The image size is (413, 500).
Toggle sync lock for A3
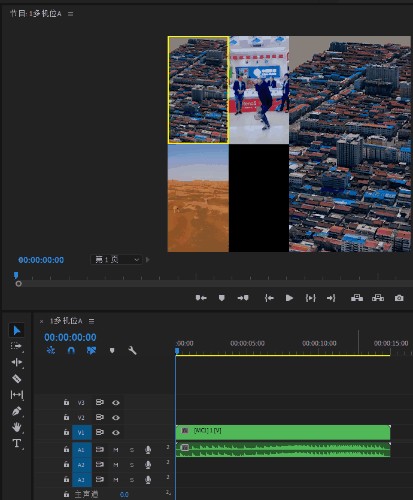99,479
